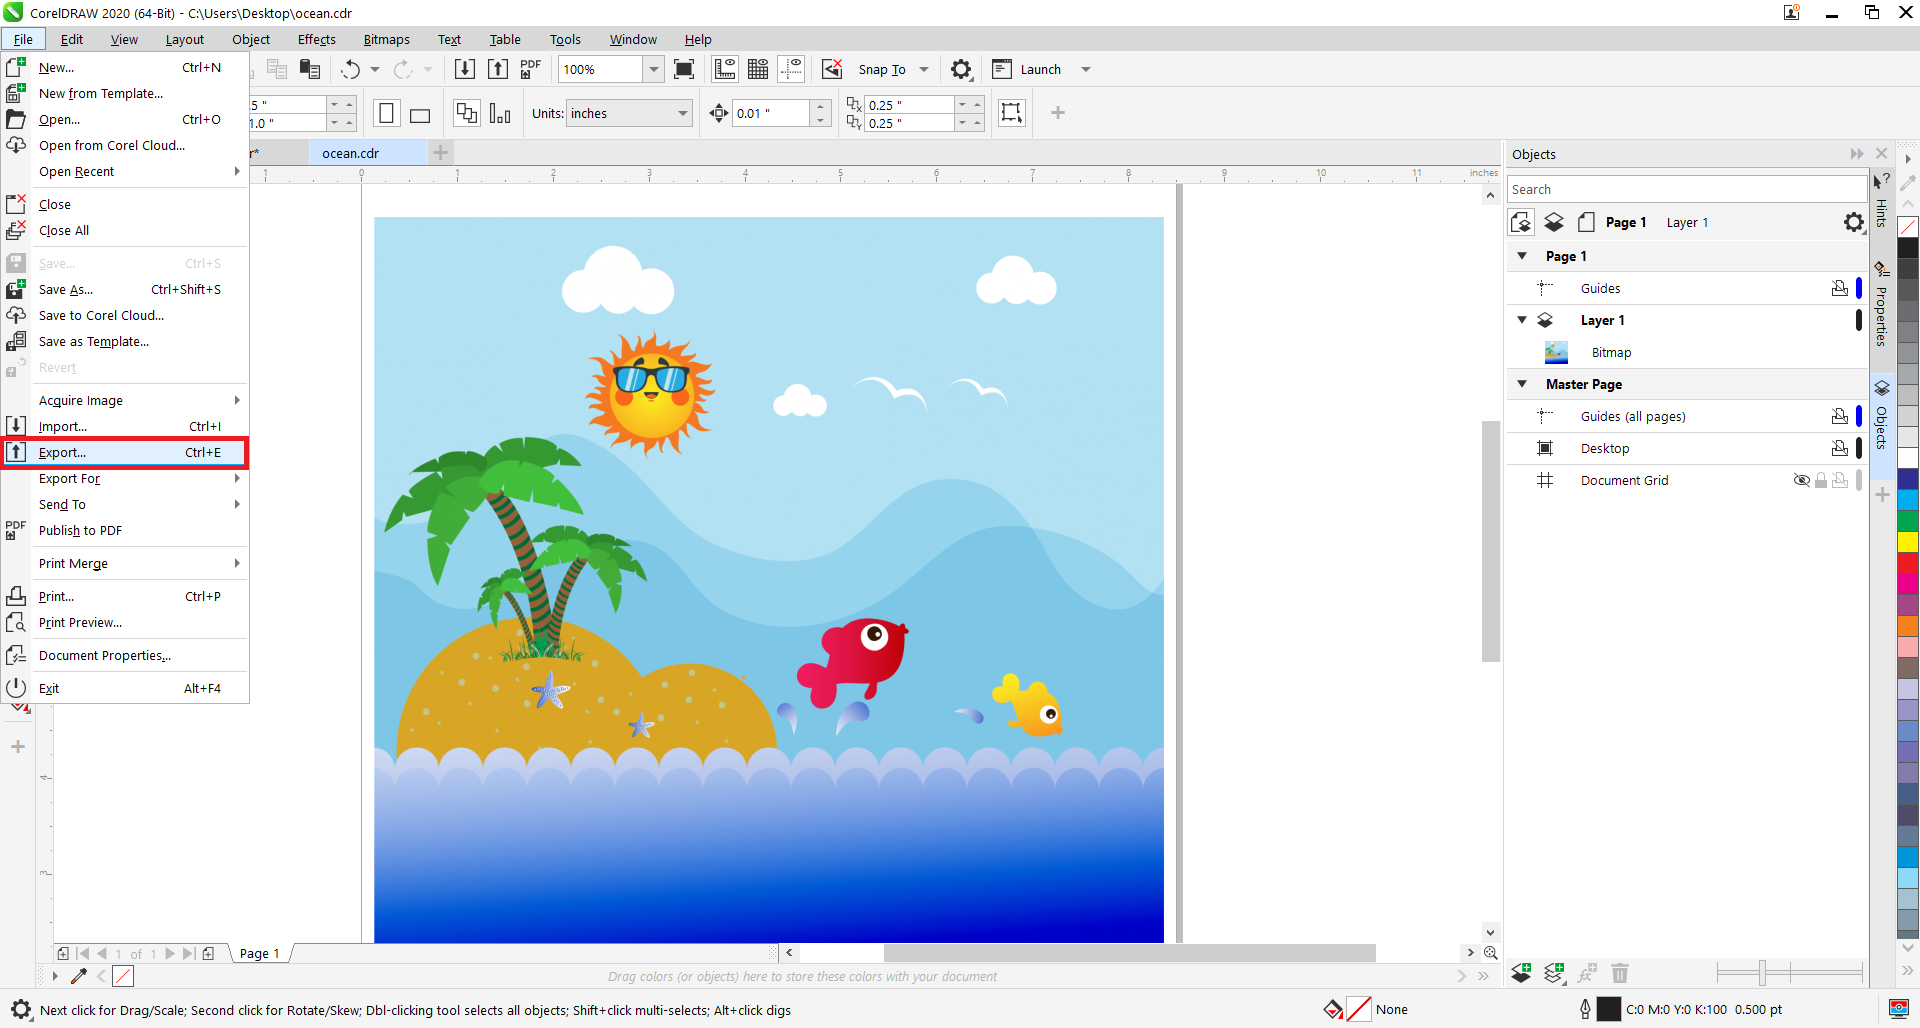Choose Export... from the File menu
This screenshot has width=1920, height=1028.
pos(62,453)
